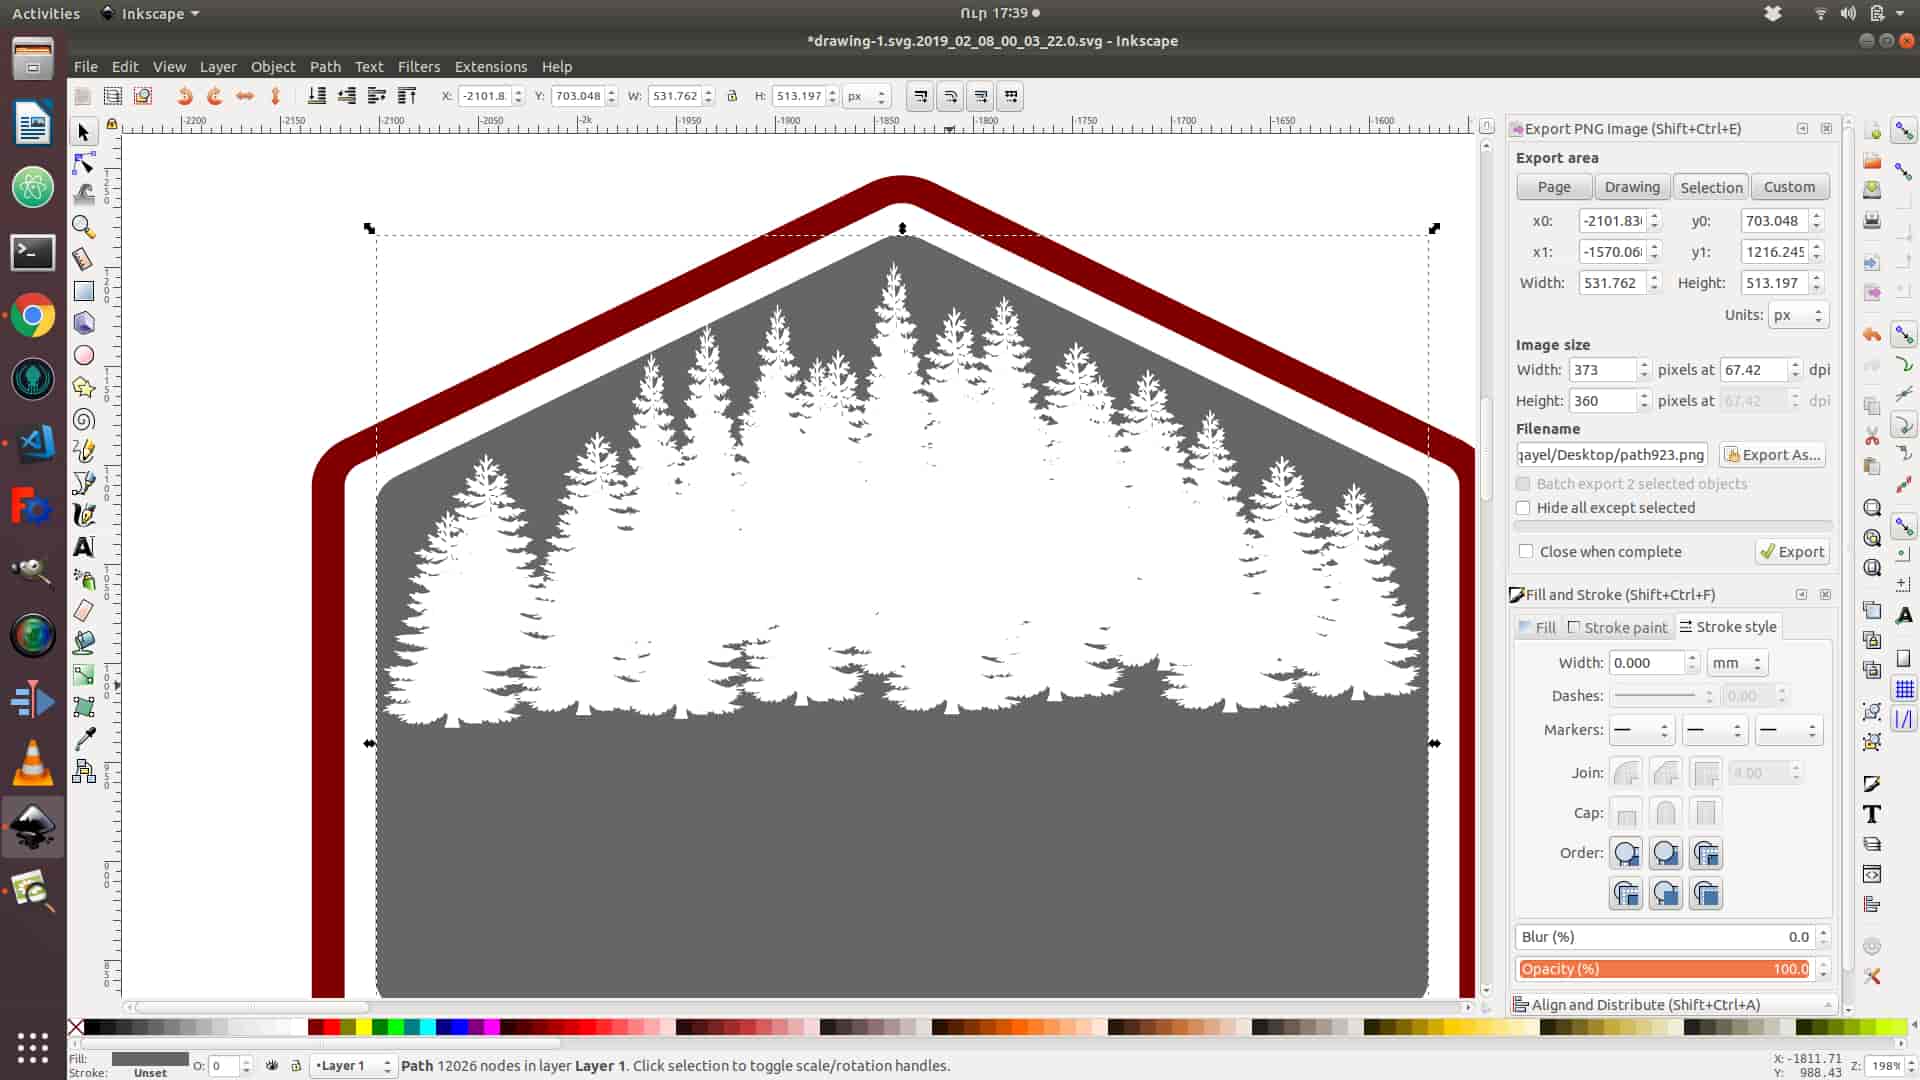Open the Extensions menu
Viewport: 1920px width, 1080px height.
pos(490,67)
